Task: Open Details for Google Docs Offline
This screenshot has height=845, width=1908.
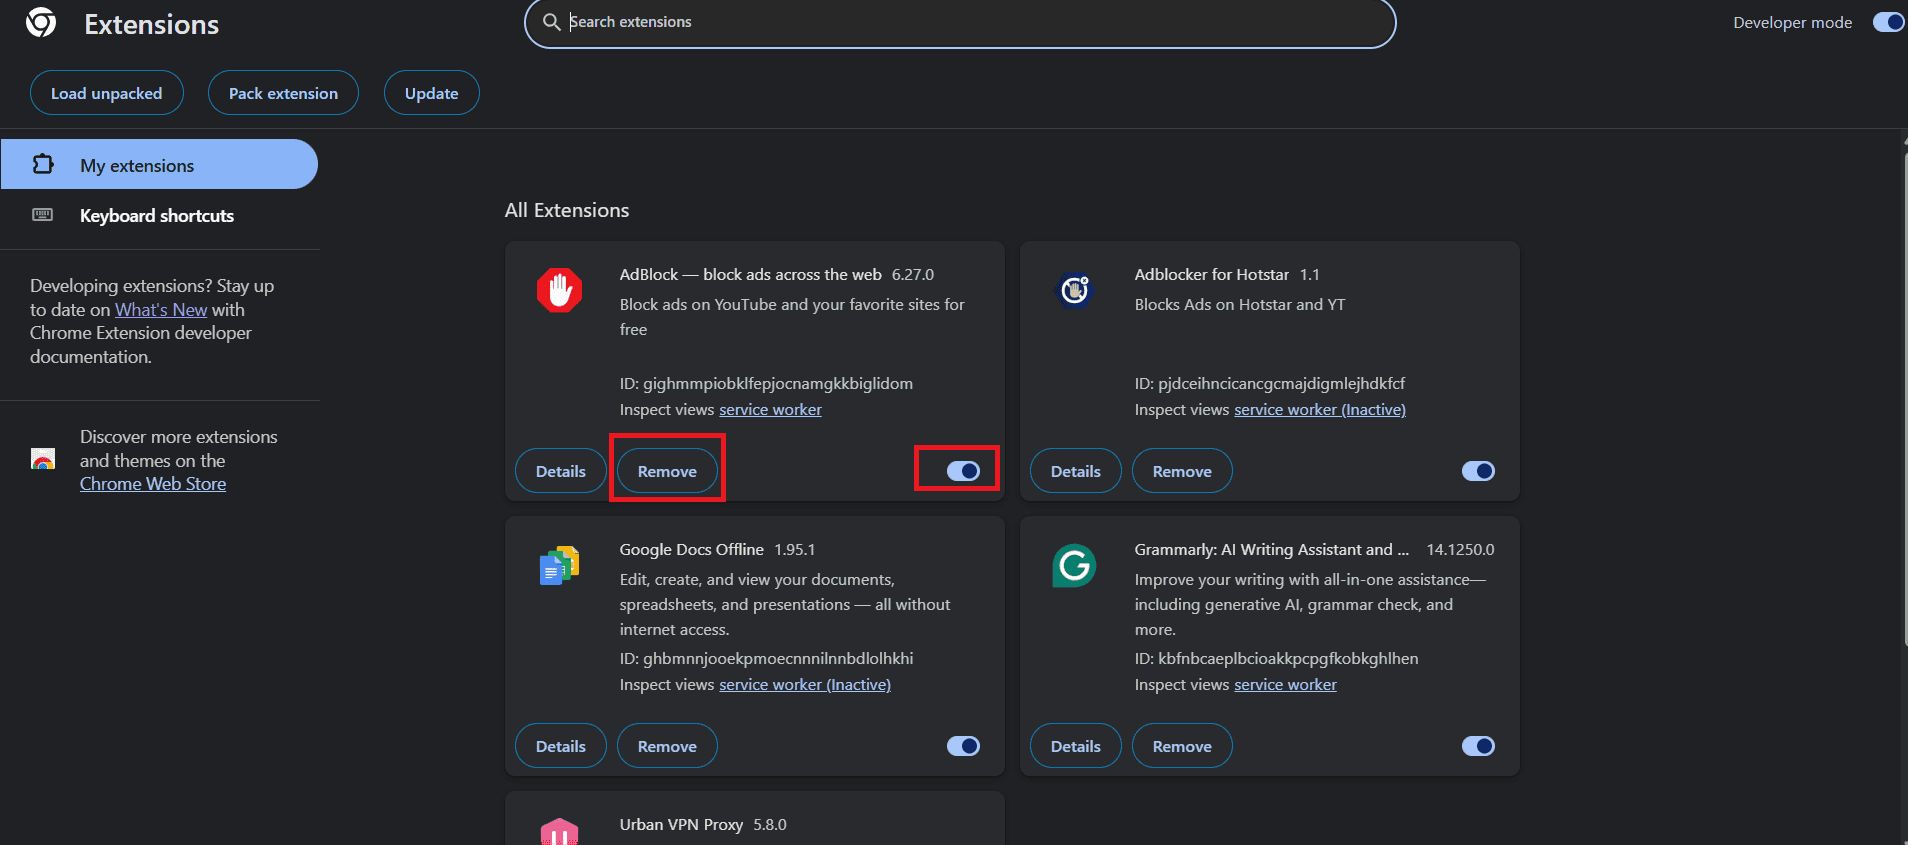Action: pos(561,746)
